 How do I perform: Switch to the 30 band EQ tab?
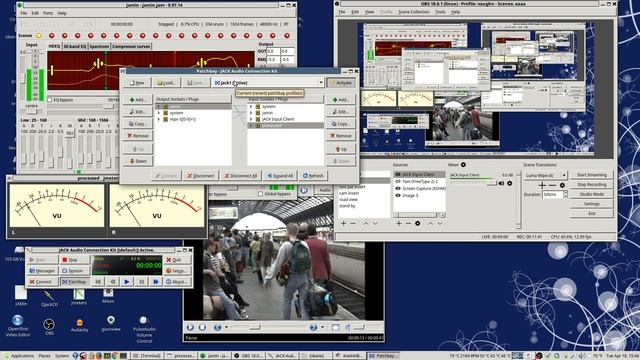tap(75, 47)
